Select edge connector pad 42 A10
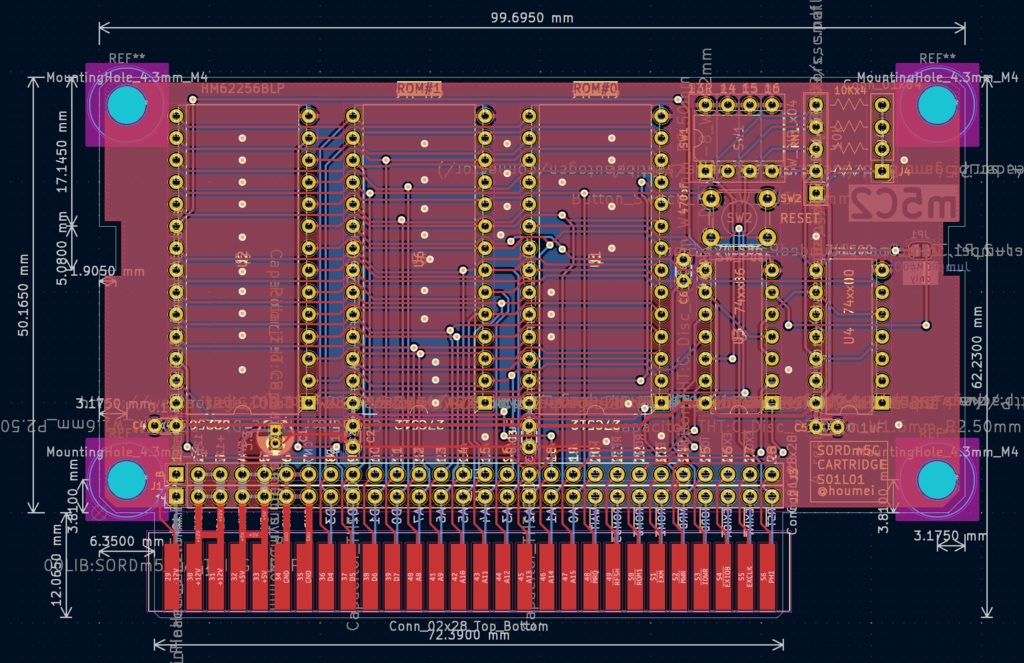The width and height of the screenshot is (1024, 663). tap(458, 577)
